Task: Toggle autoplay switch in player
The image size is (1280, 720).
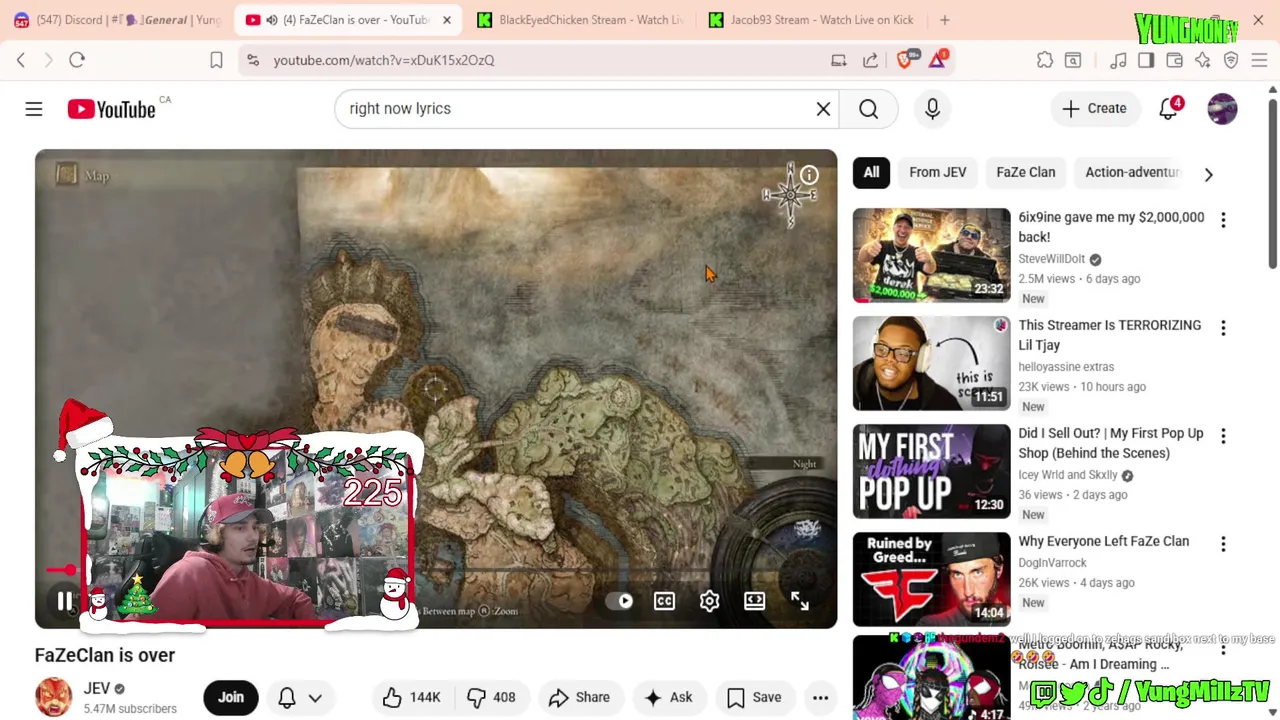Action: tap(621, 601)
